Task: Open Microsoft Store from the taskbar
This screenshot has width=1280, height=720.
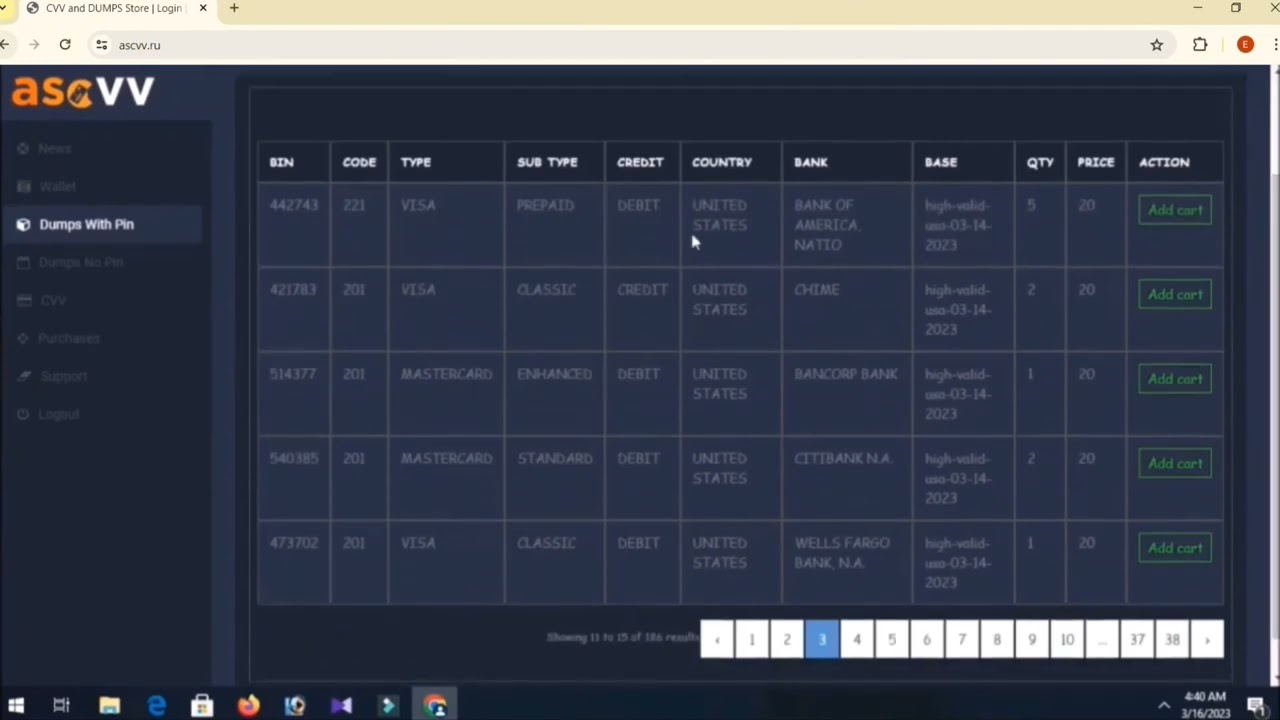Action: (202, 706)
